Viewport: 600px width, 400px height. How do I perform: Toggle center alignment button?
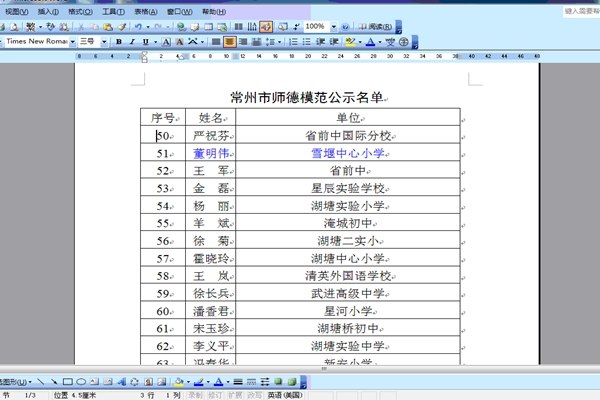coord(230,42)
